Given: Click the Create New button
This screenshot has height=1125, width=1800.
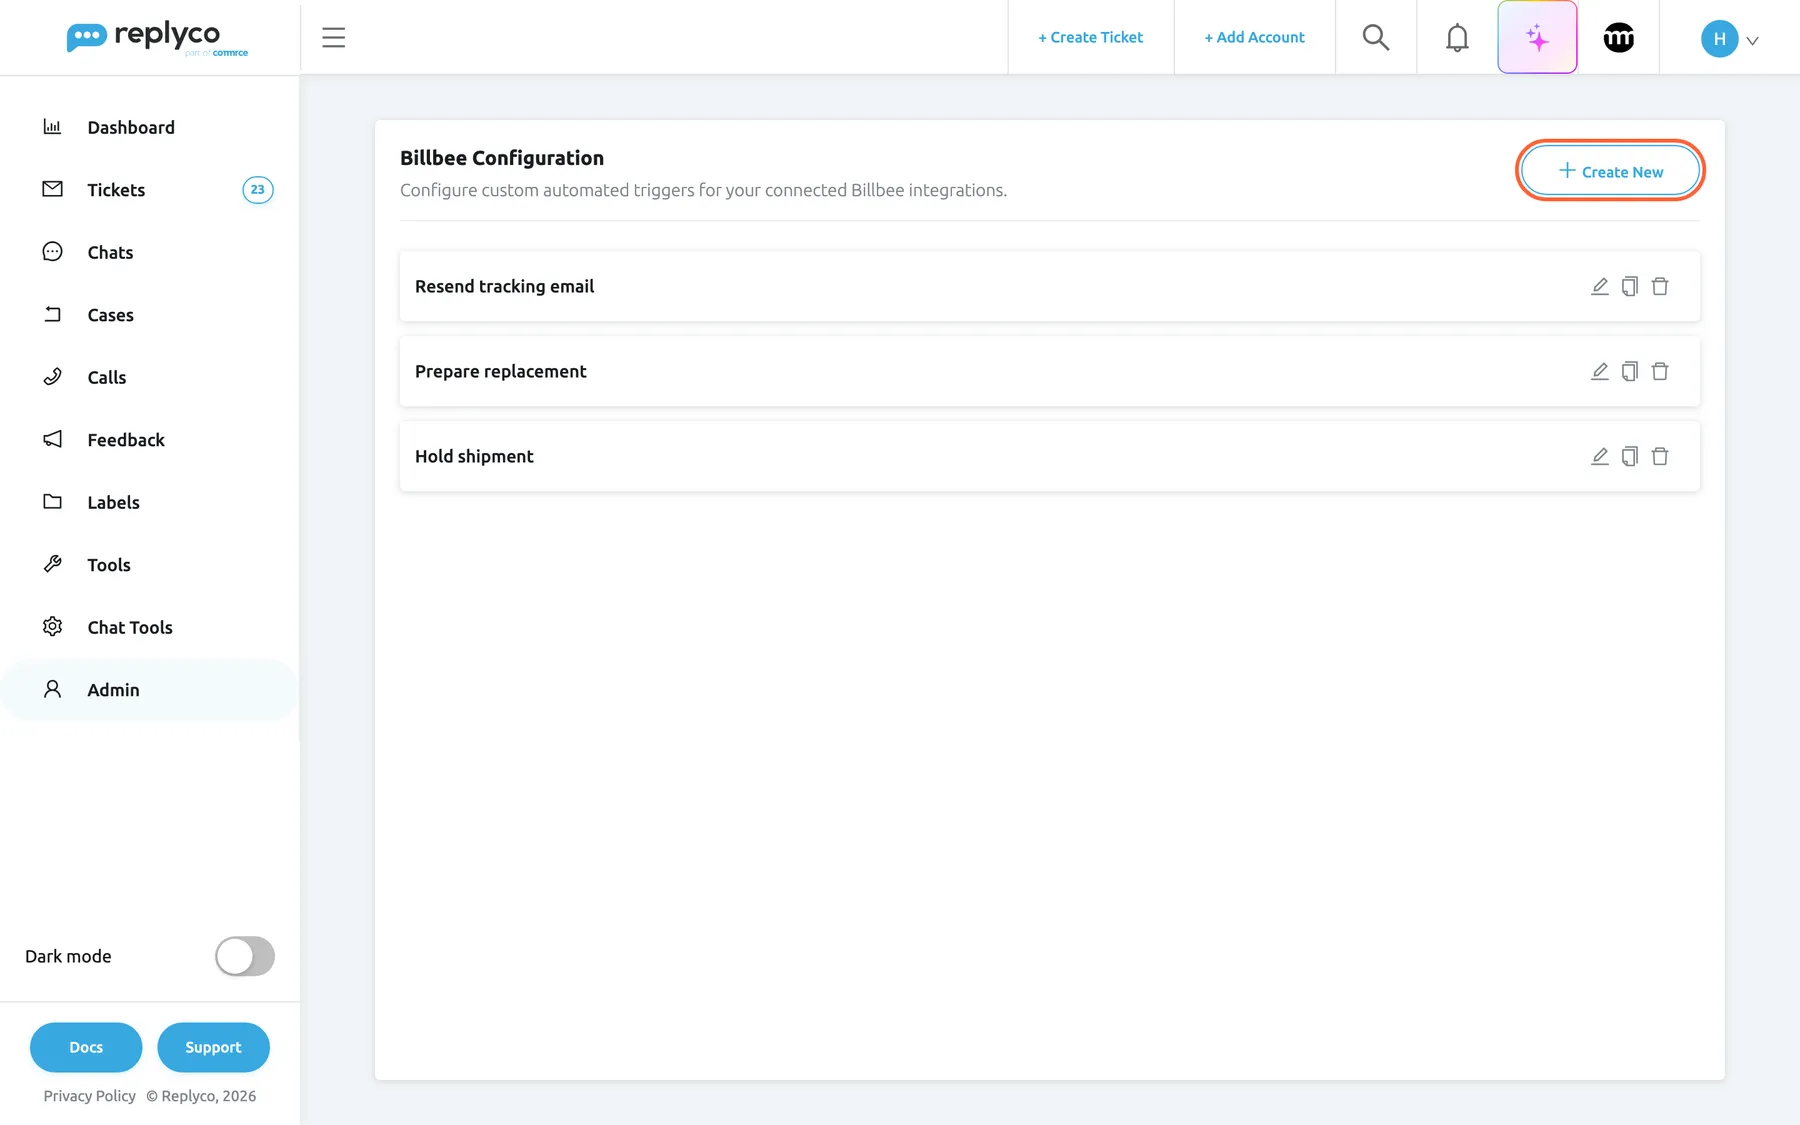Looking at the screenshot, I should click(x=1610, y=171).
